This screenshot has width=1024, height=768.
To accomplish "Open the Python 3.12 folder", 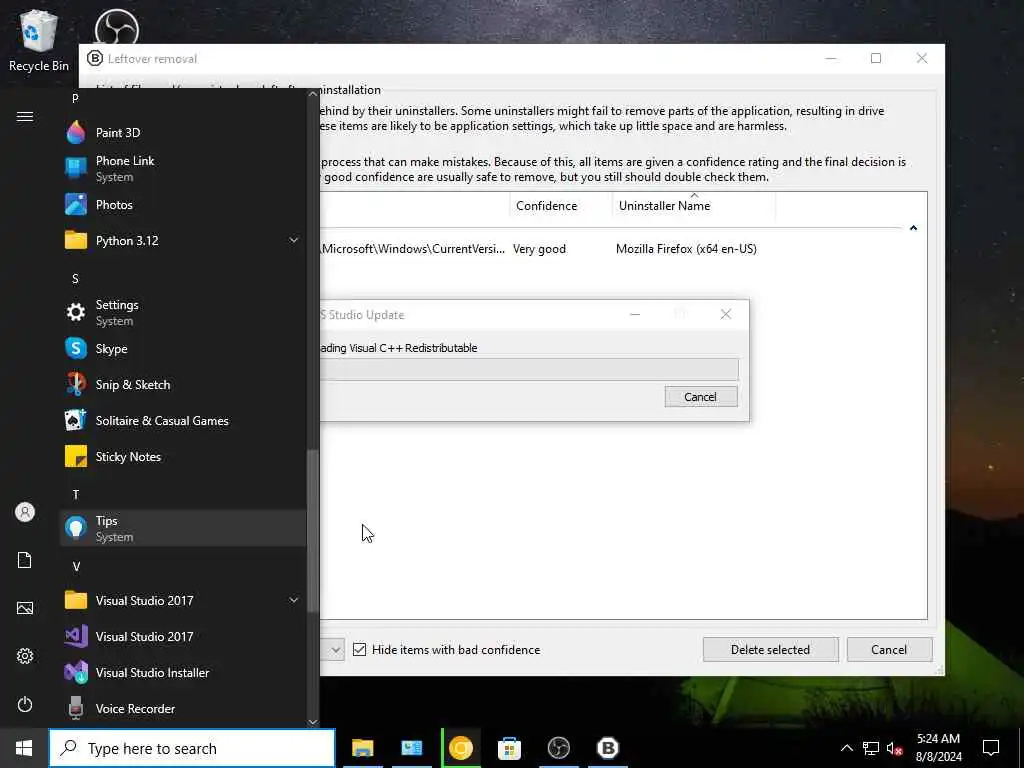I will coord(183,240).
